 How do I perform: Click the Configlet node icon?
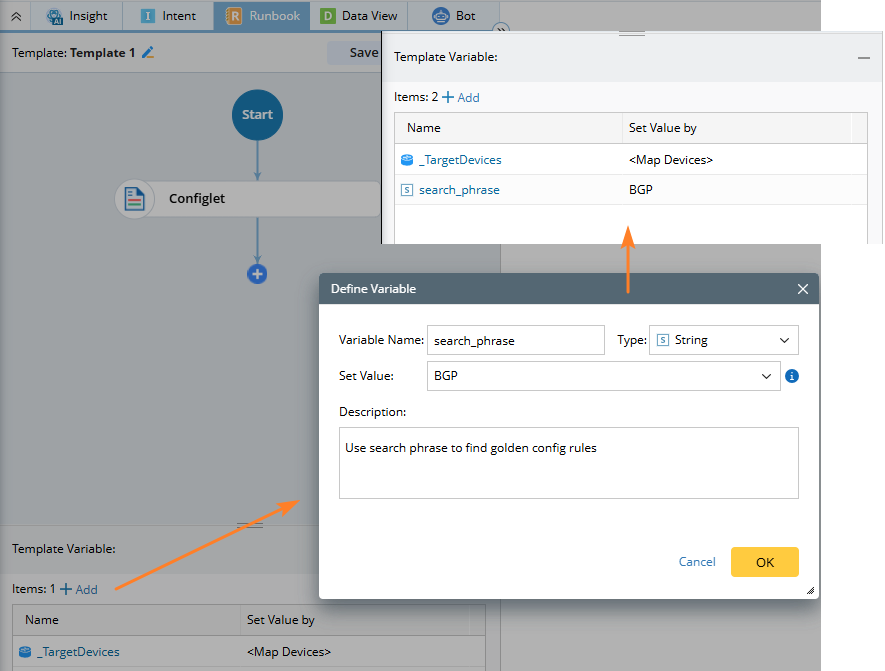(x=134, y=199)
